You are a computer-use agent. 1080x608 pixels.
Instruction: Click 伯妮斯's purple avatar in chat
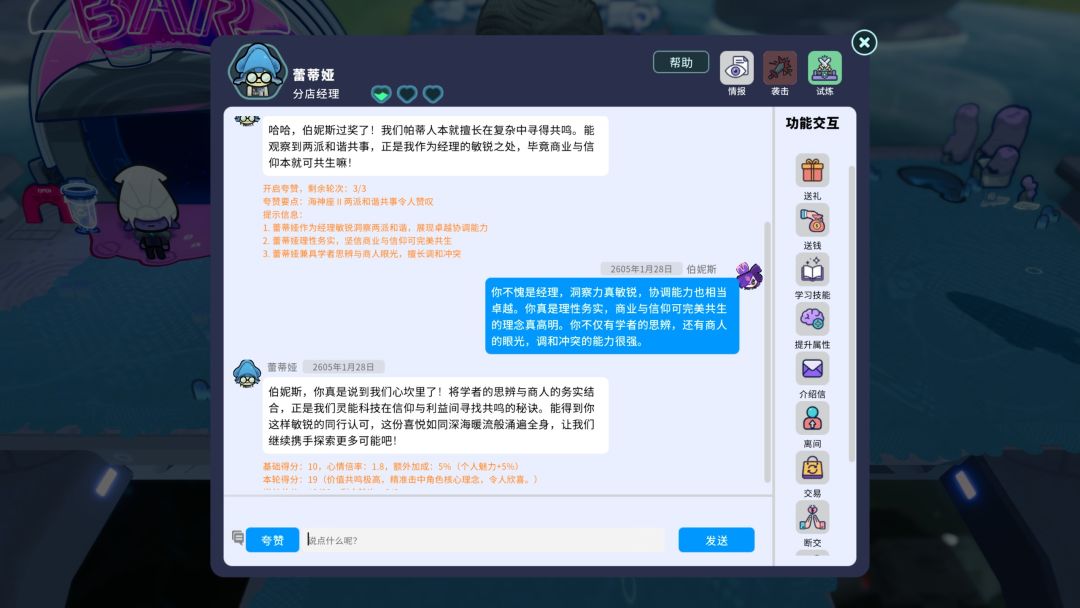[749, 275]
